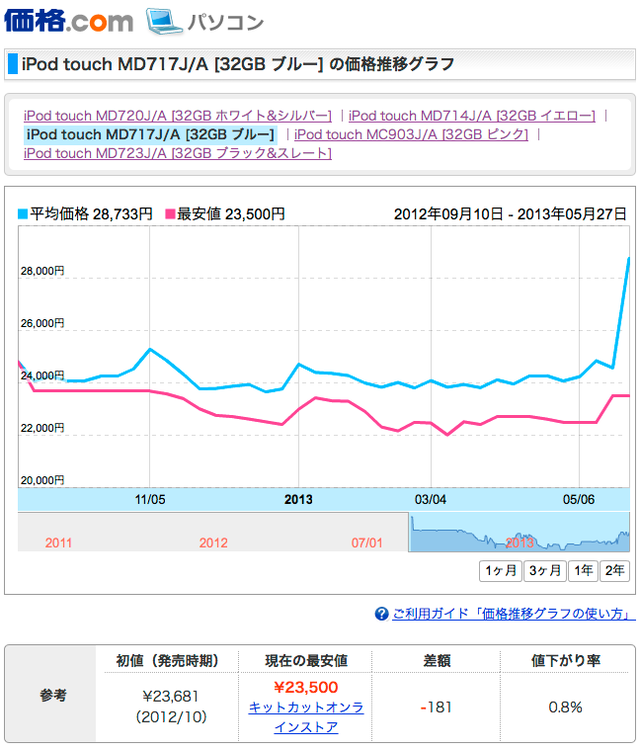Click the 2012 label in overview timeline
The image size is (640, 750).
pos(213,543)
